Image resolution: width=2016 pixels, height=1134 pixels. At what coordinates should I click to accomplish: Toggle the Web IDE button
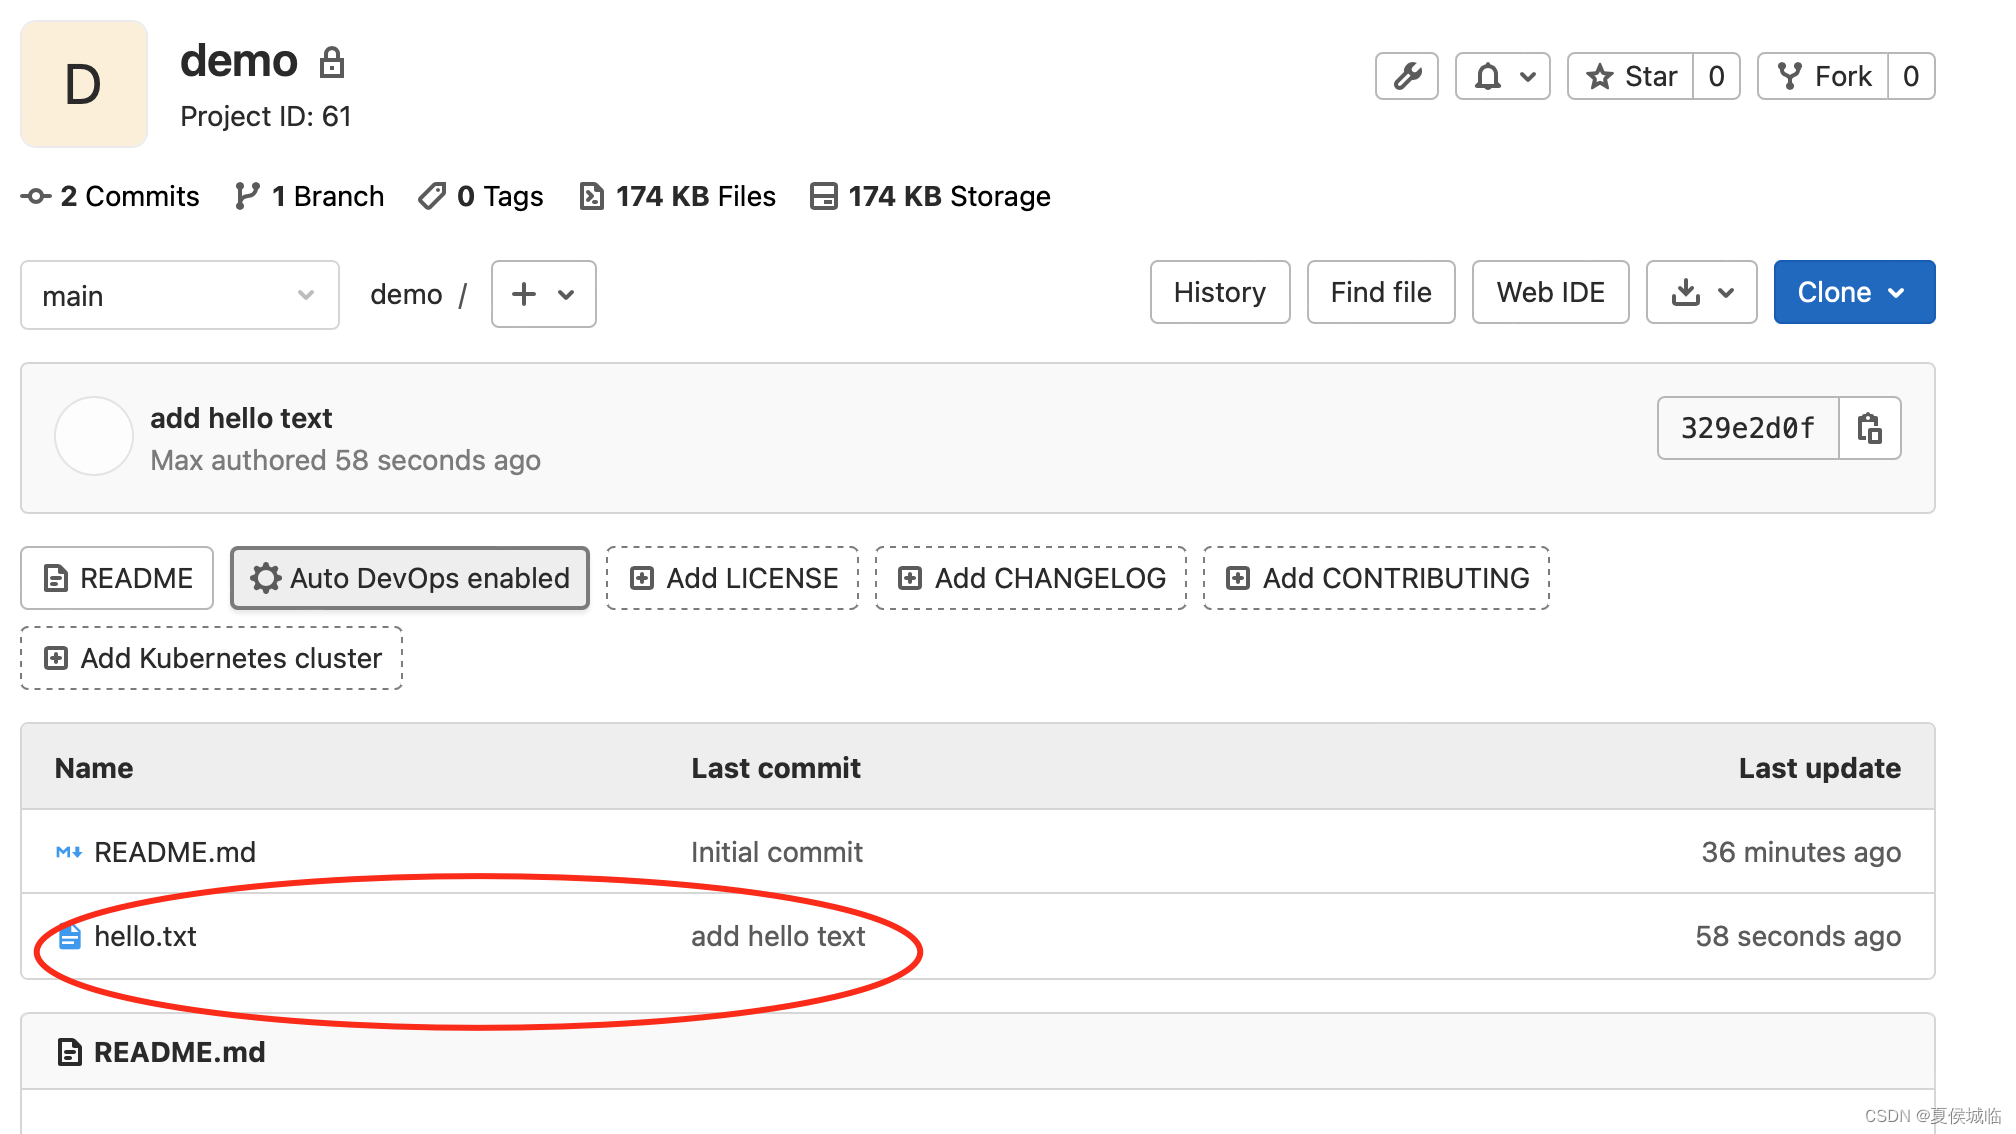click(1548, 292)
